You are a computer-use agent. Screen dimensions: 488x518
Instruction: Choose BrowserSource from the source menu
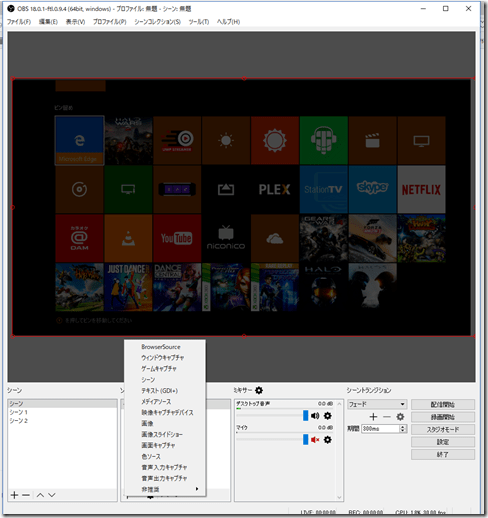[165, 347]
